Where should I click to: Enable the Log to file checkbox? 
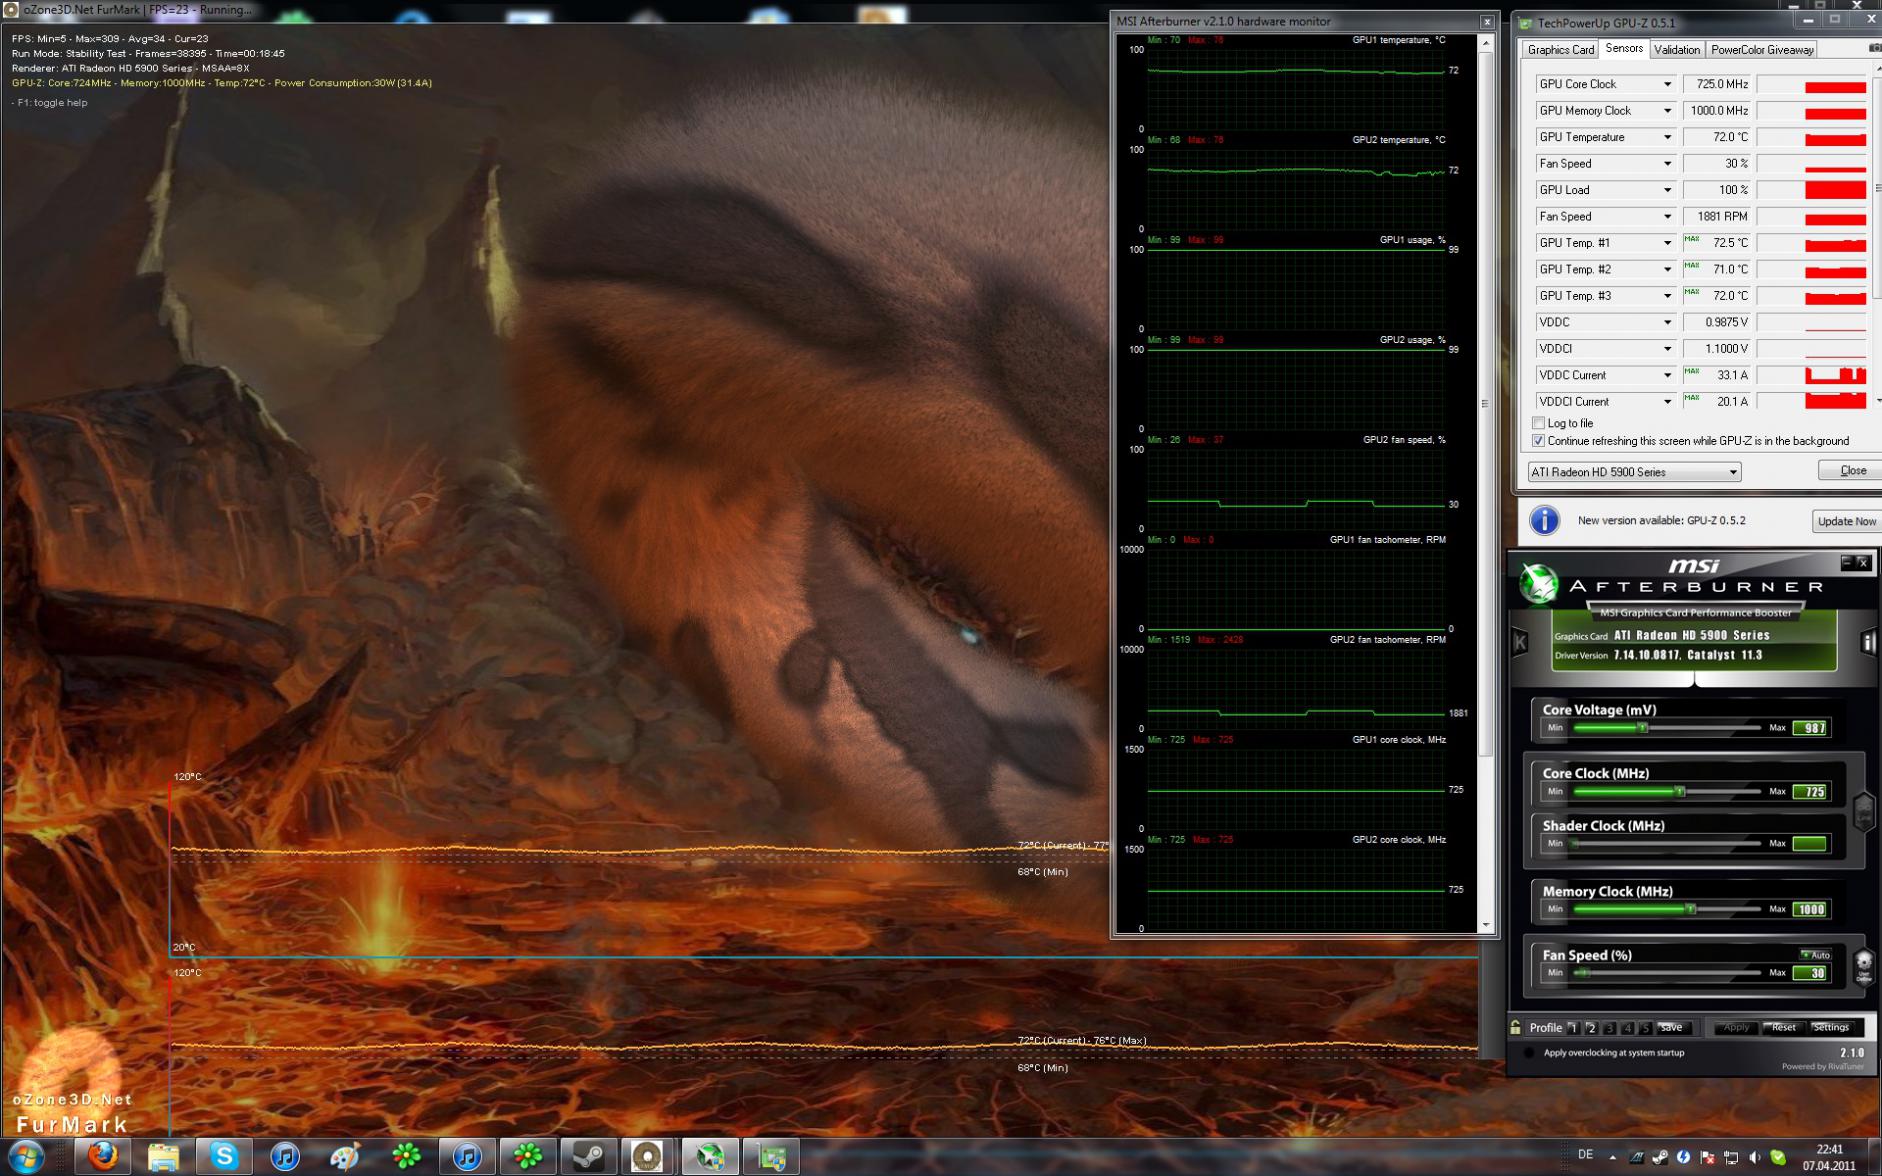point(1539,423)
